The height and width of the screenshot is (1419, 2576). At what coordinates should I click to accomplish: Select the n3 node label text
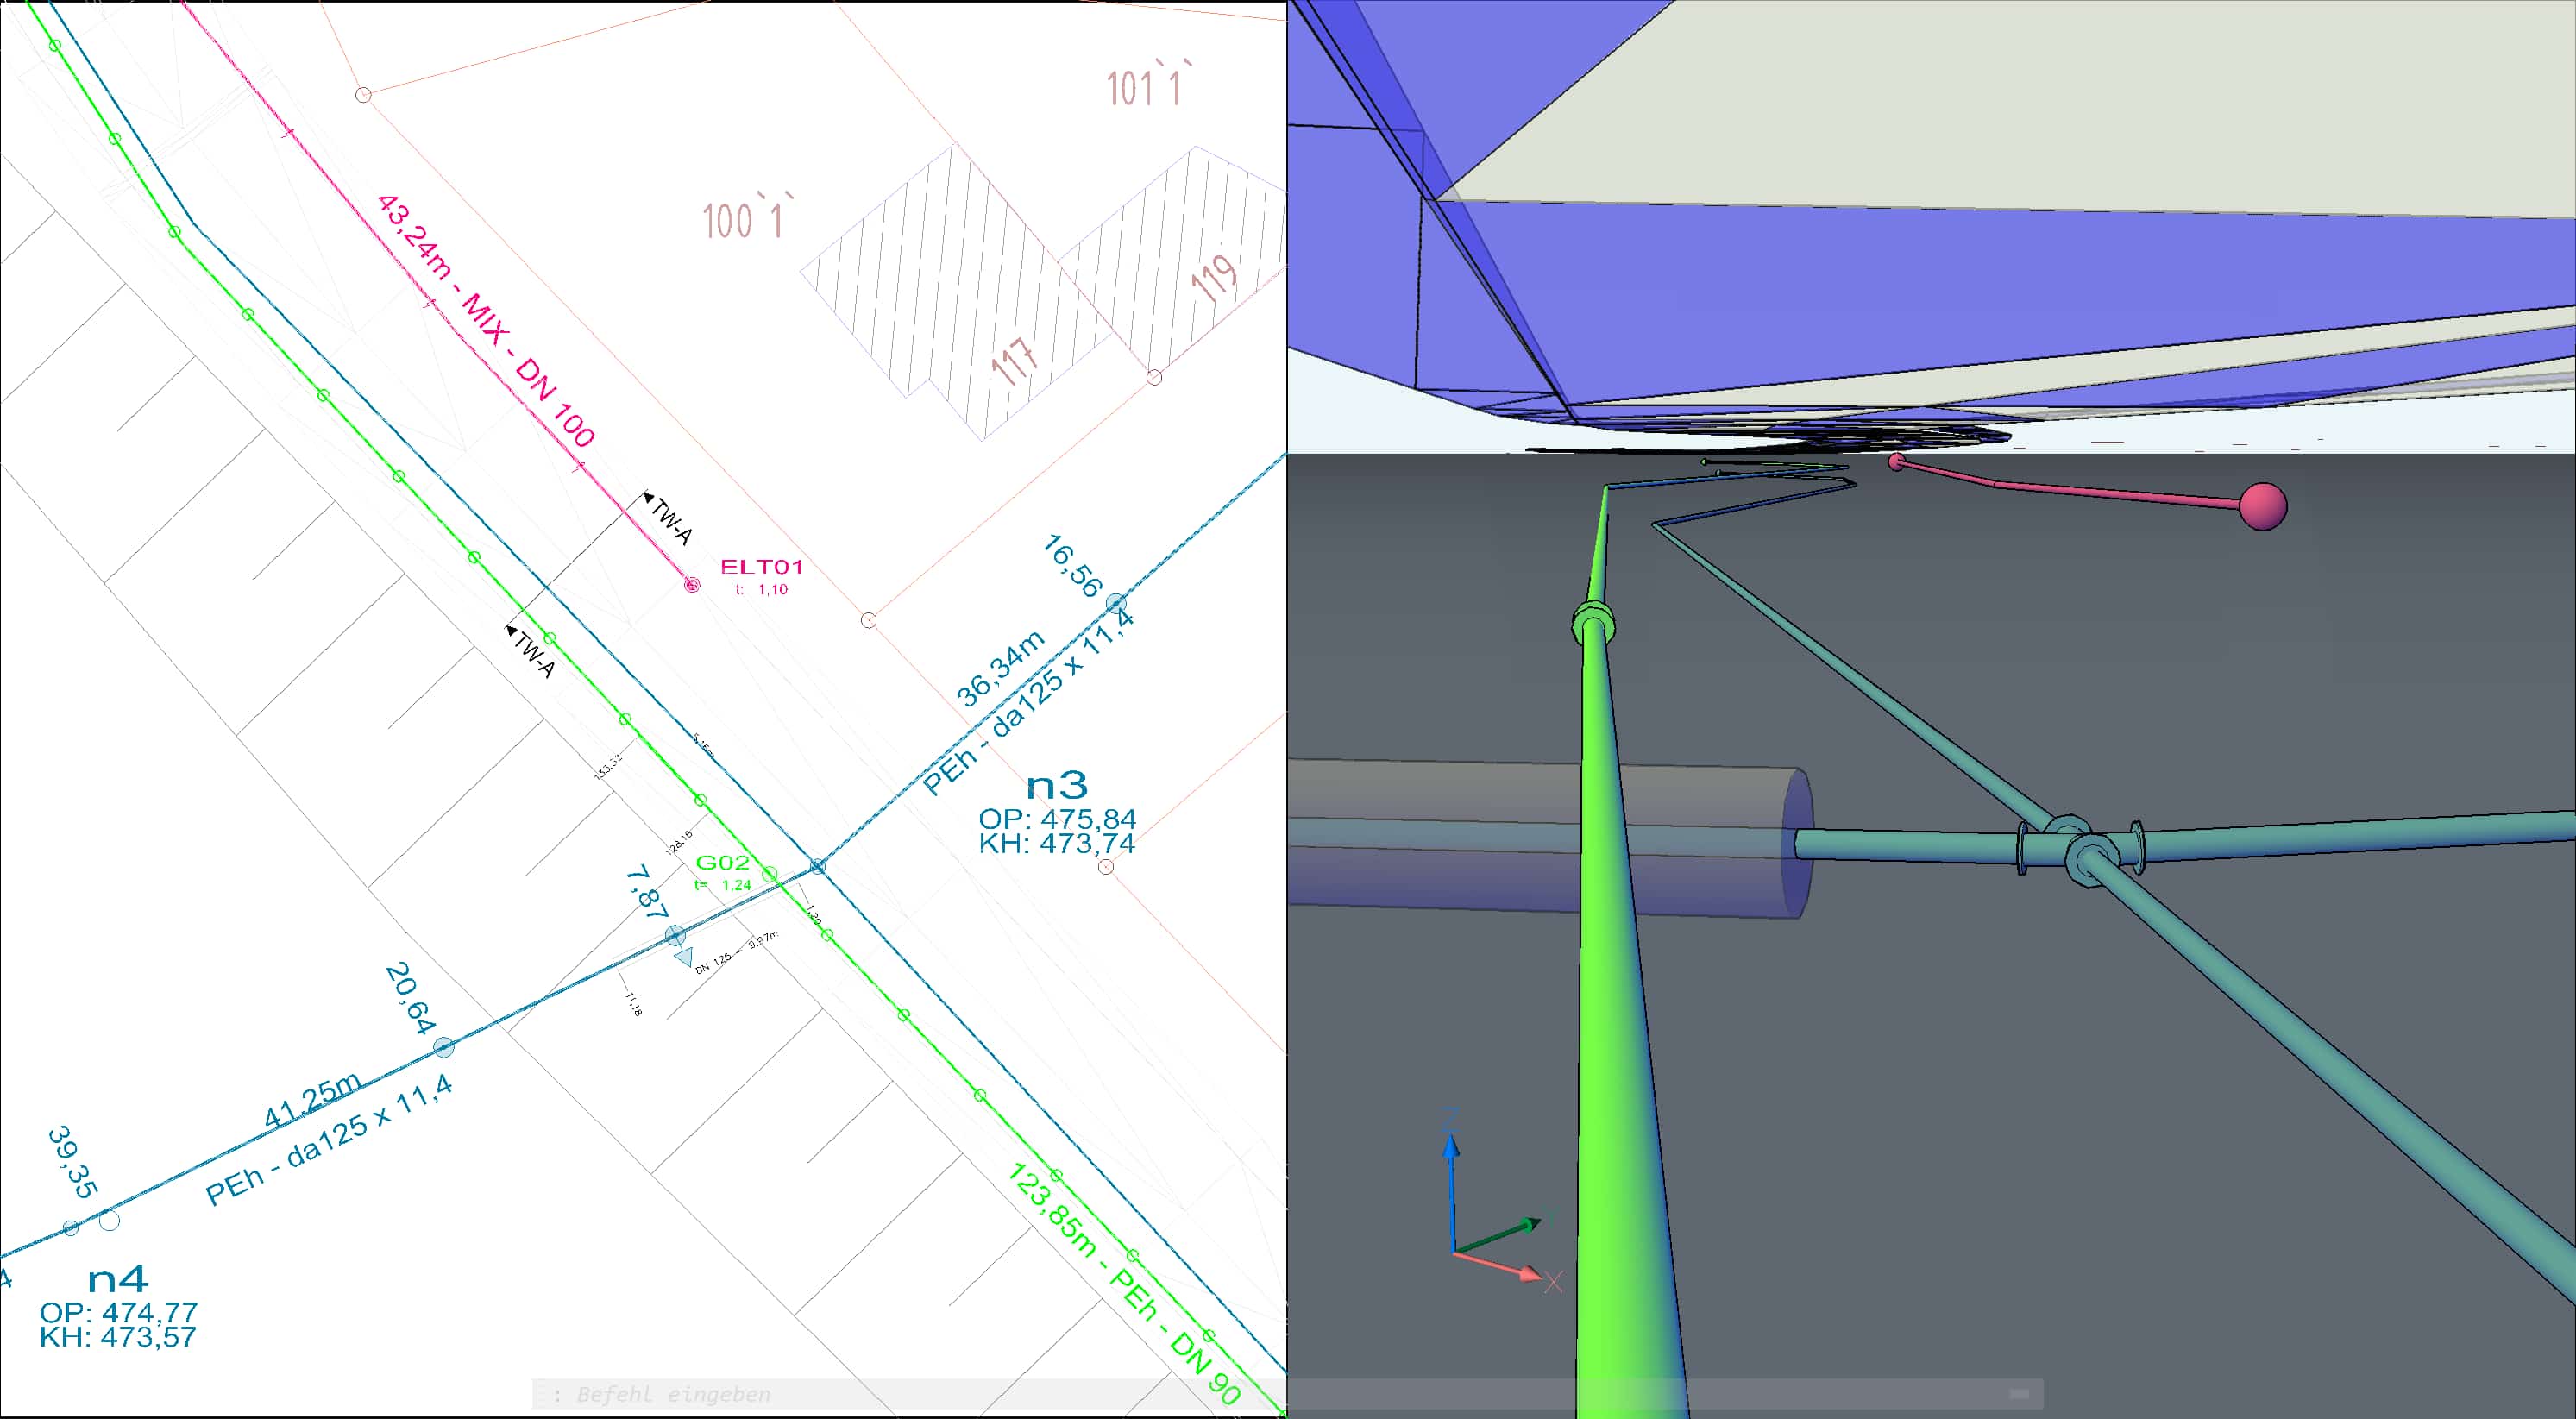pos(1056,786)
